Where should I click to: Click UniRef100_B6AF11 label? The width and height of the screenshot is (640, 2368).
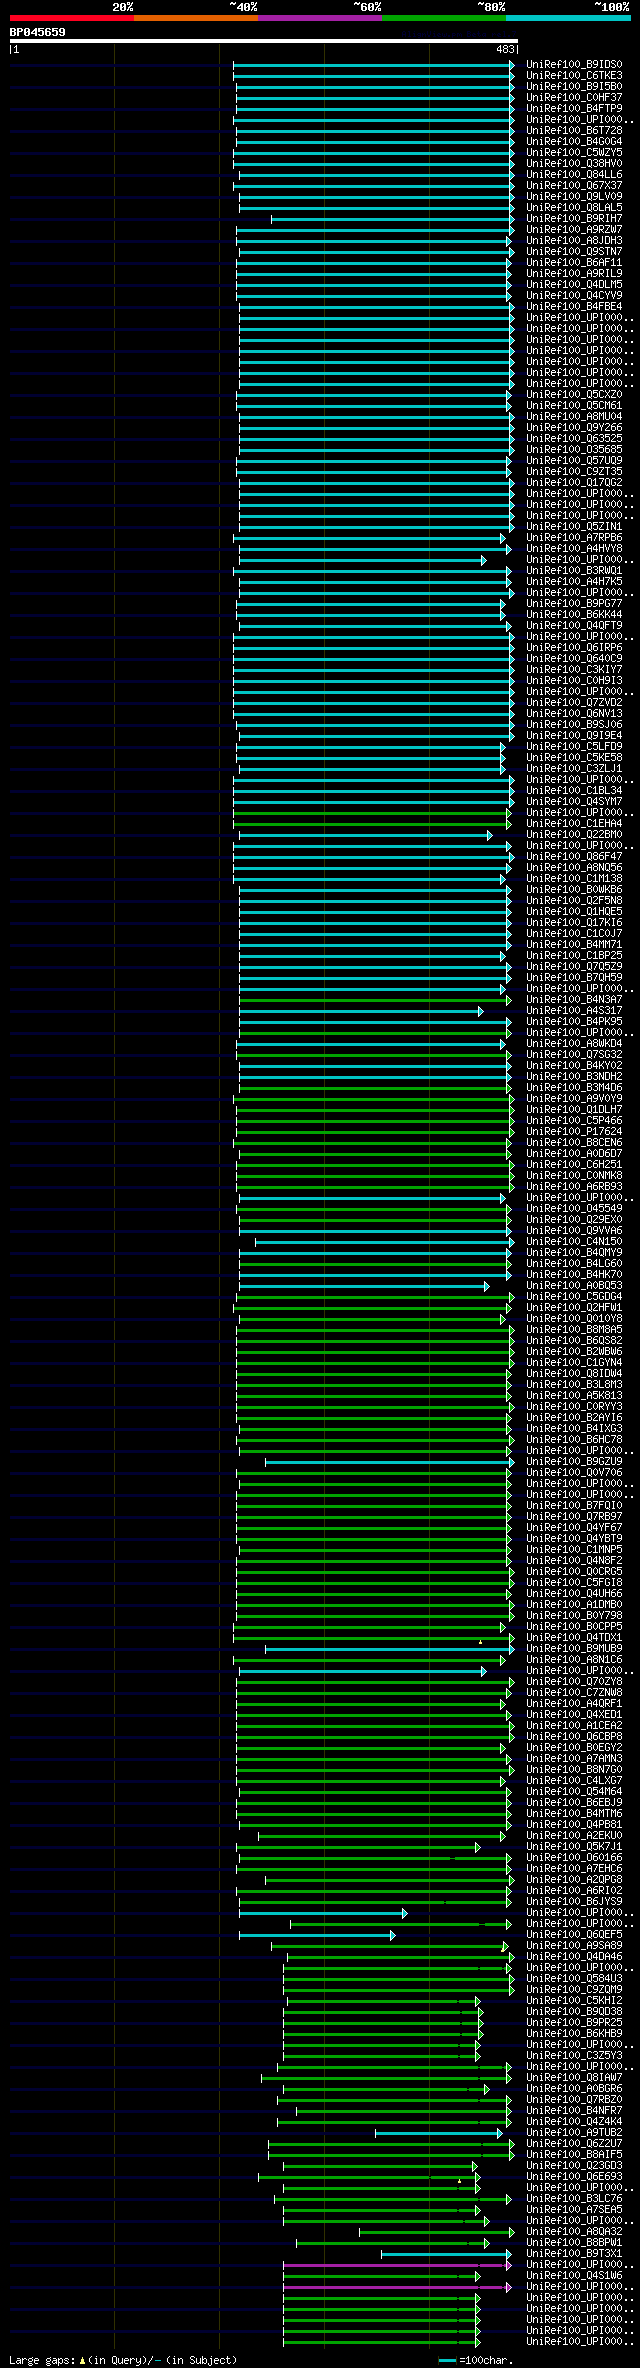[x=574, y=262]
